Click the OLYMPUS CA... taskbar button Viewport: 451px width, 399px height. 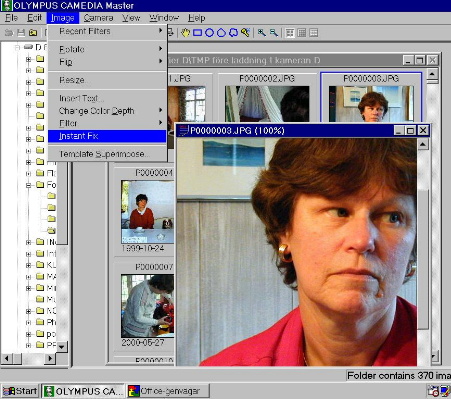[83, 391]
